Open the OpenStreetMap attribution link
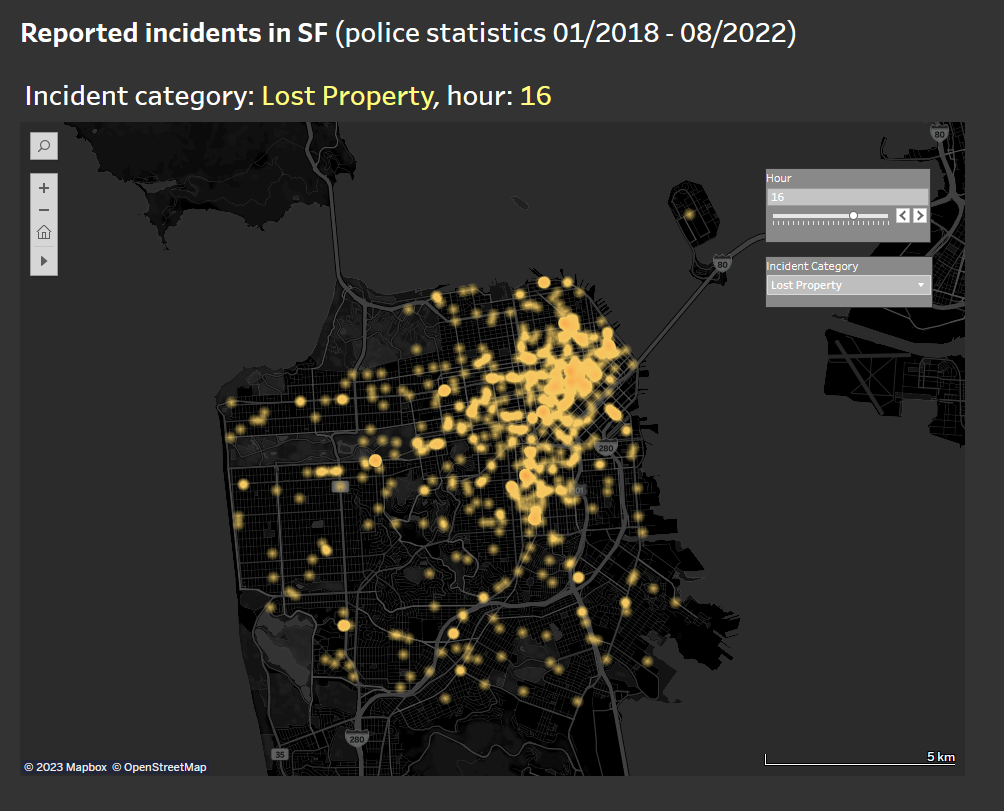Screen dimensions: 1004x811 point(159,767)
